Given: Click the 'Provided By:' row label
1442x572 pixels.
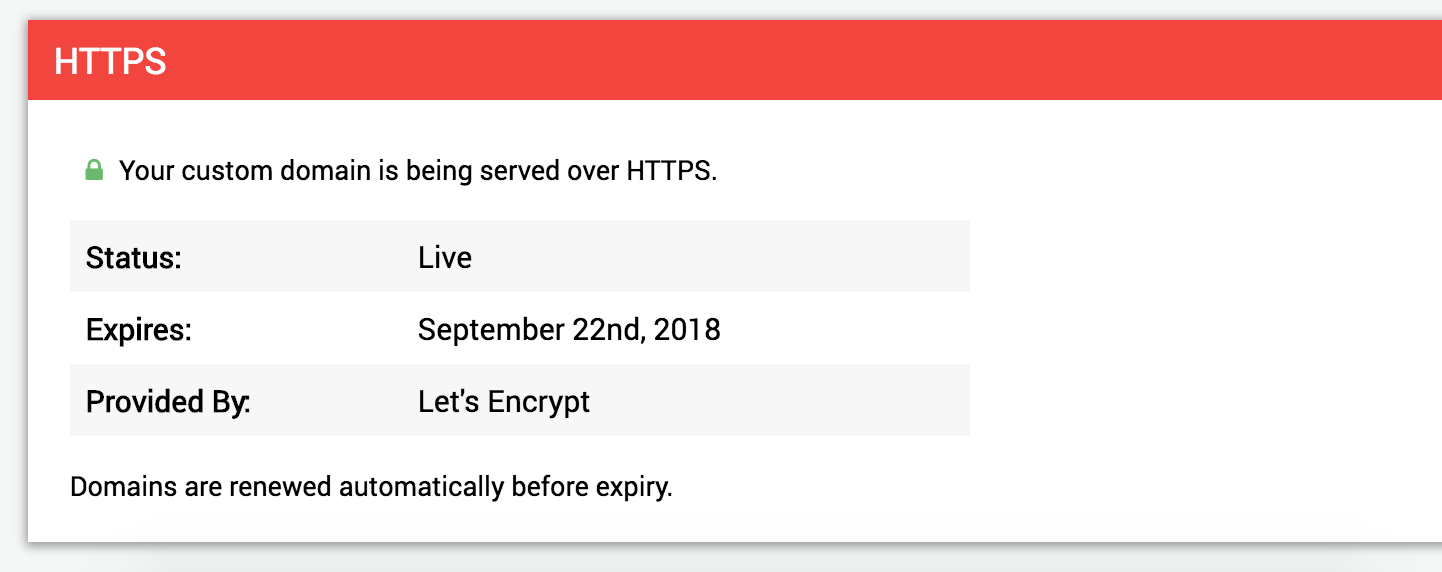Looking at the screenshot, I should click(x=168, y=401).
